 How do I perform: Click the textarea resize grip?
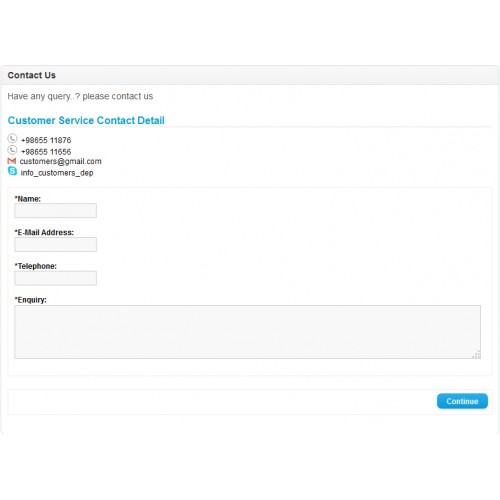477,355
